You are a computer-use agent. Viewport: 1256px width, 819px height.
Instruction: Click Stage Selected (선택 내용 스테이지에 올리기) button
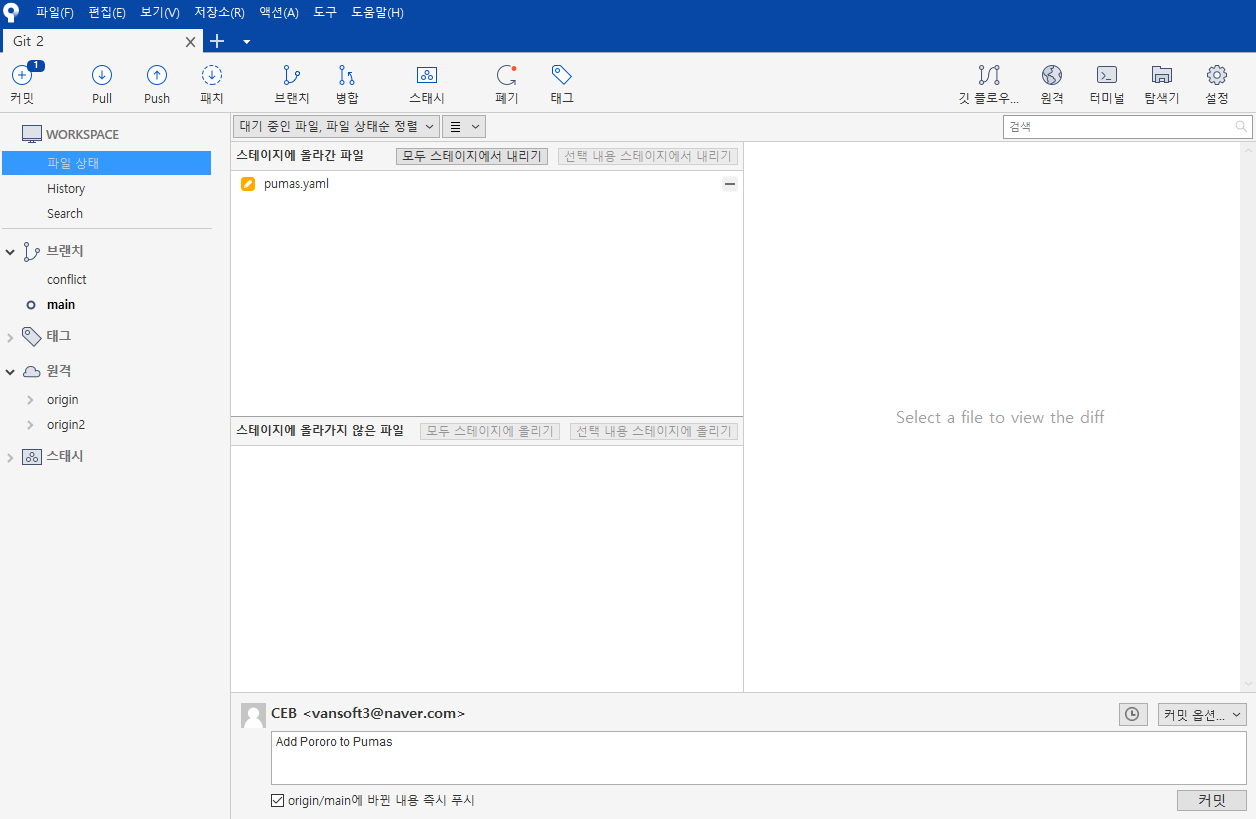pos(654,431)
